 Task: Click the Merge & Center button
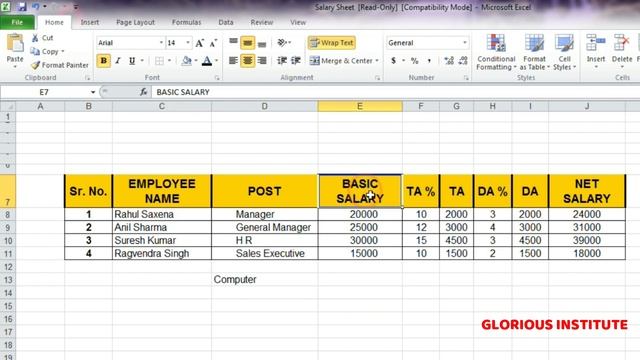pos(341,61)
